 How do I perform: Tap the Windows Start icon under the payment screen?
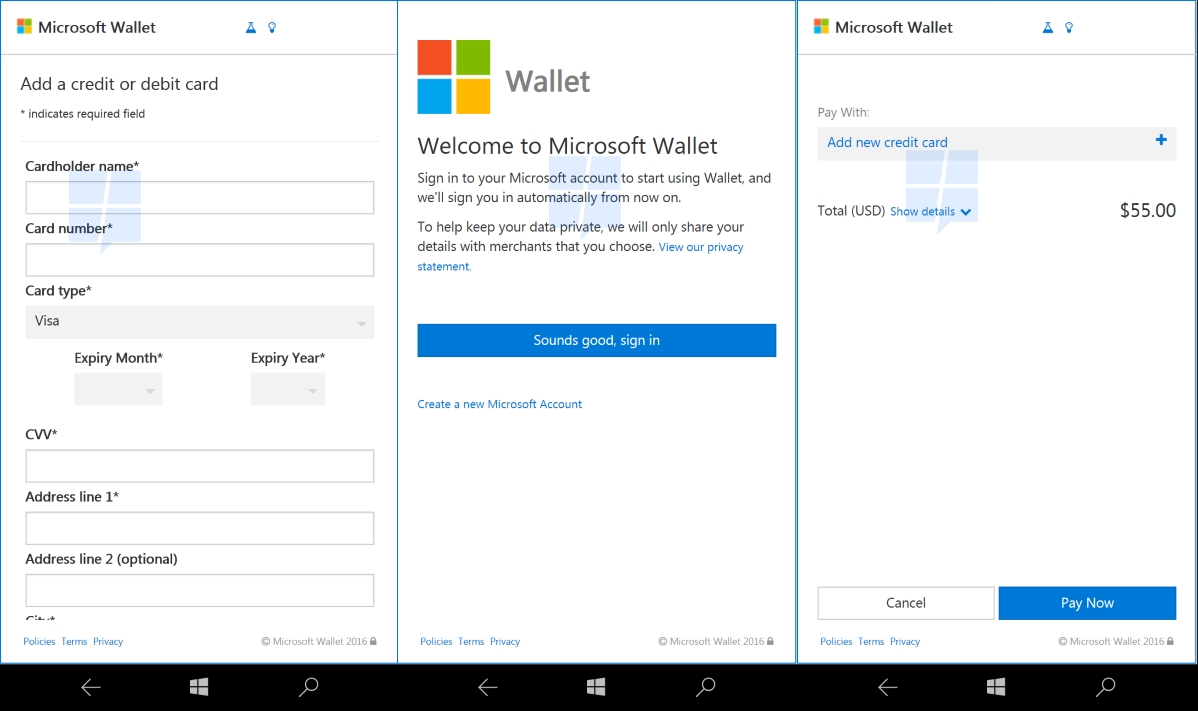(996, 687)
